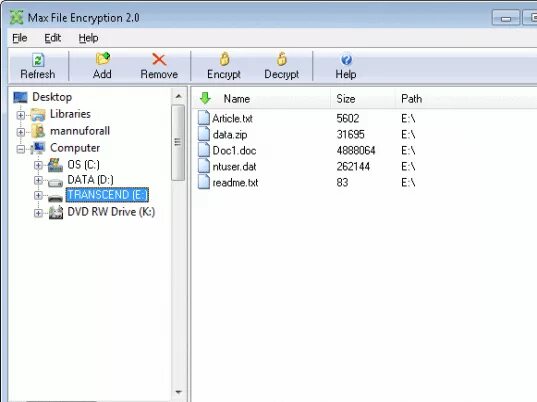Click the Refresh toolbar icon
The height and width of the screenshot is (402, 537).
pos(38,60)
